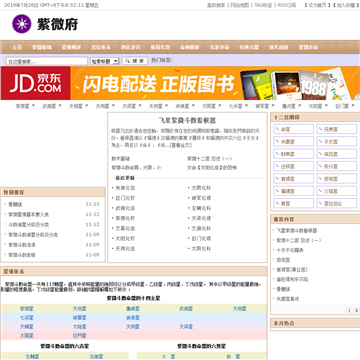Screen dimensions: 360x360
Task: Open the 福德宫 palace icon button
Action: click(x=294, y=191)
